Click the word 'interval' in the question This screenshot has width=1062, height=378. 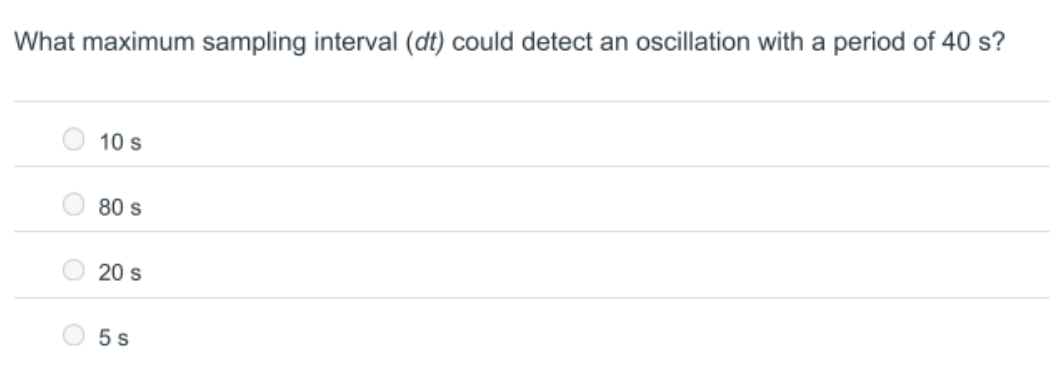pyautogui.click(x=356, y=42)
